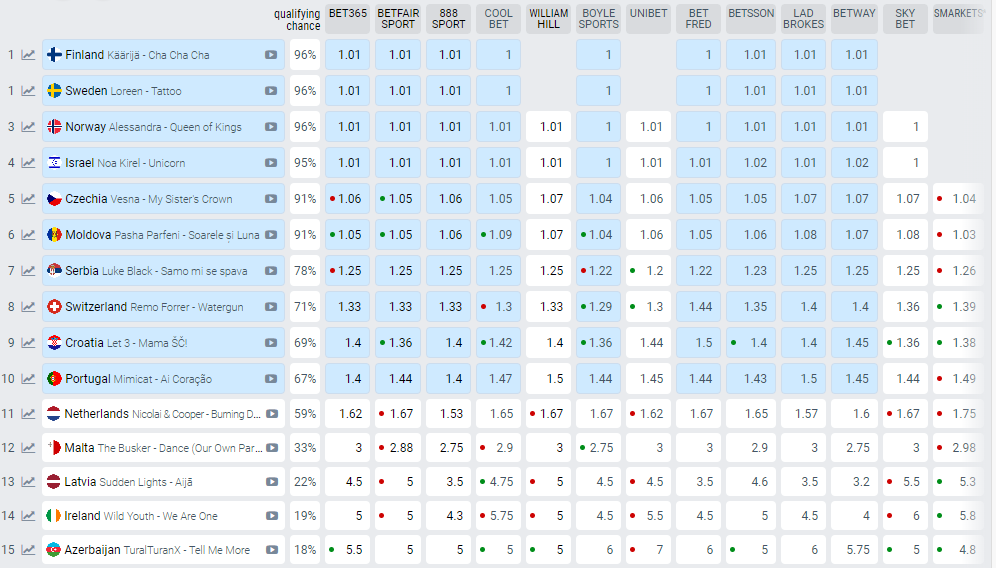Open the chart icon for Latvia
The width and height of the screenshot is (996, 568).
pyautogui.click(x=29, y=482)
